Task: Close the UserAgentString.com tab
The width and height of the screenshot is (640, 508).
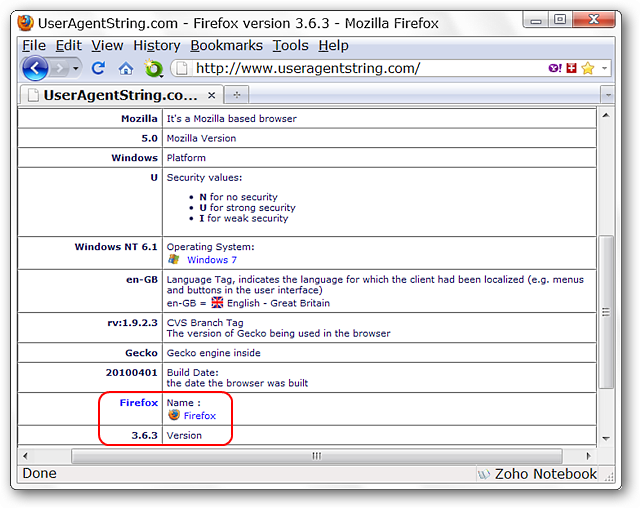Action: tap(211, 95)
